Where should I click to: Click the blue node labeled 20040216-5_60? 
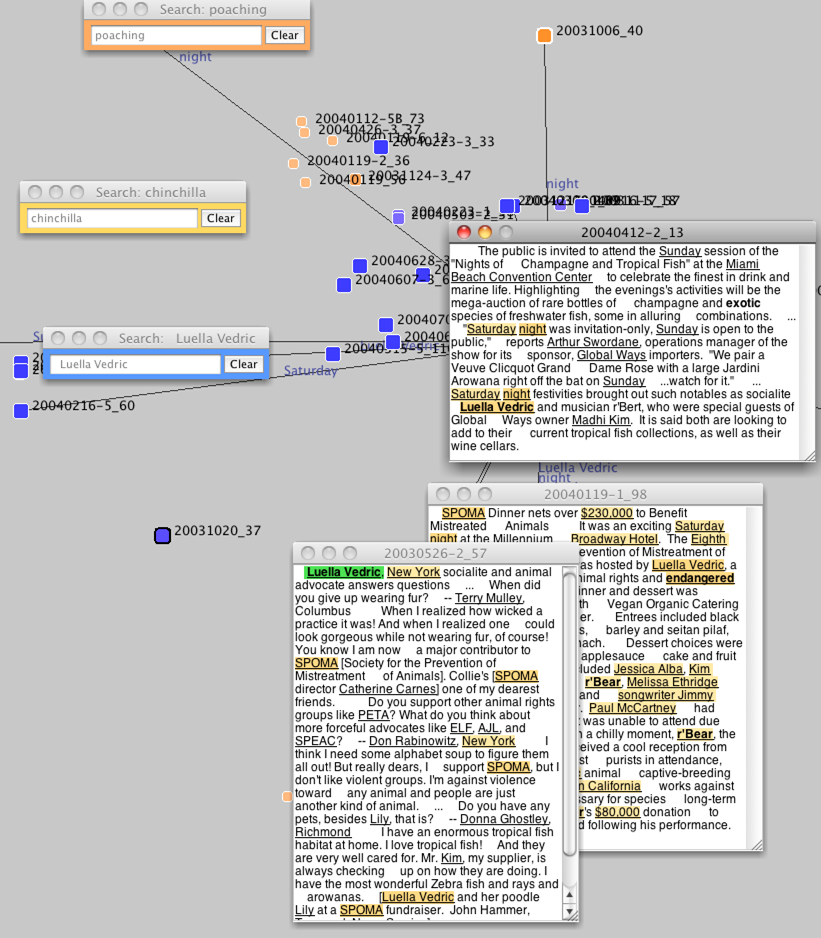[x=21, y=411]
